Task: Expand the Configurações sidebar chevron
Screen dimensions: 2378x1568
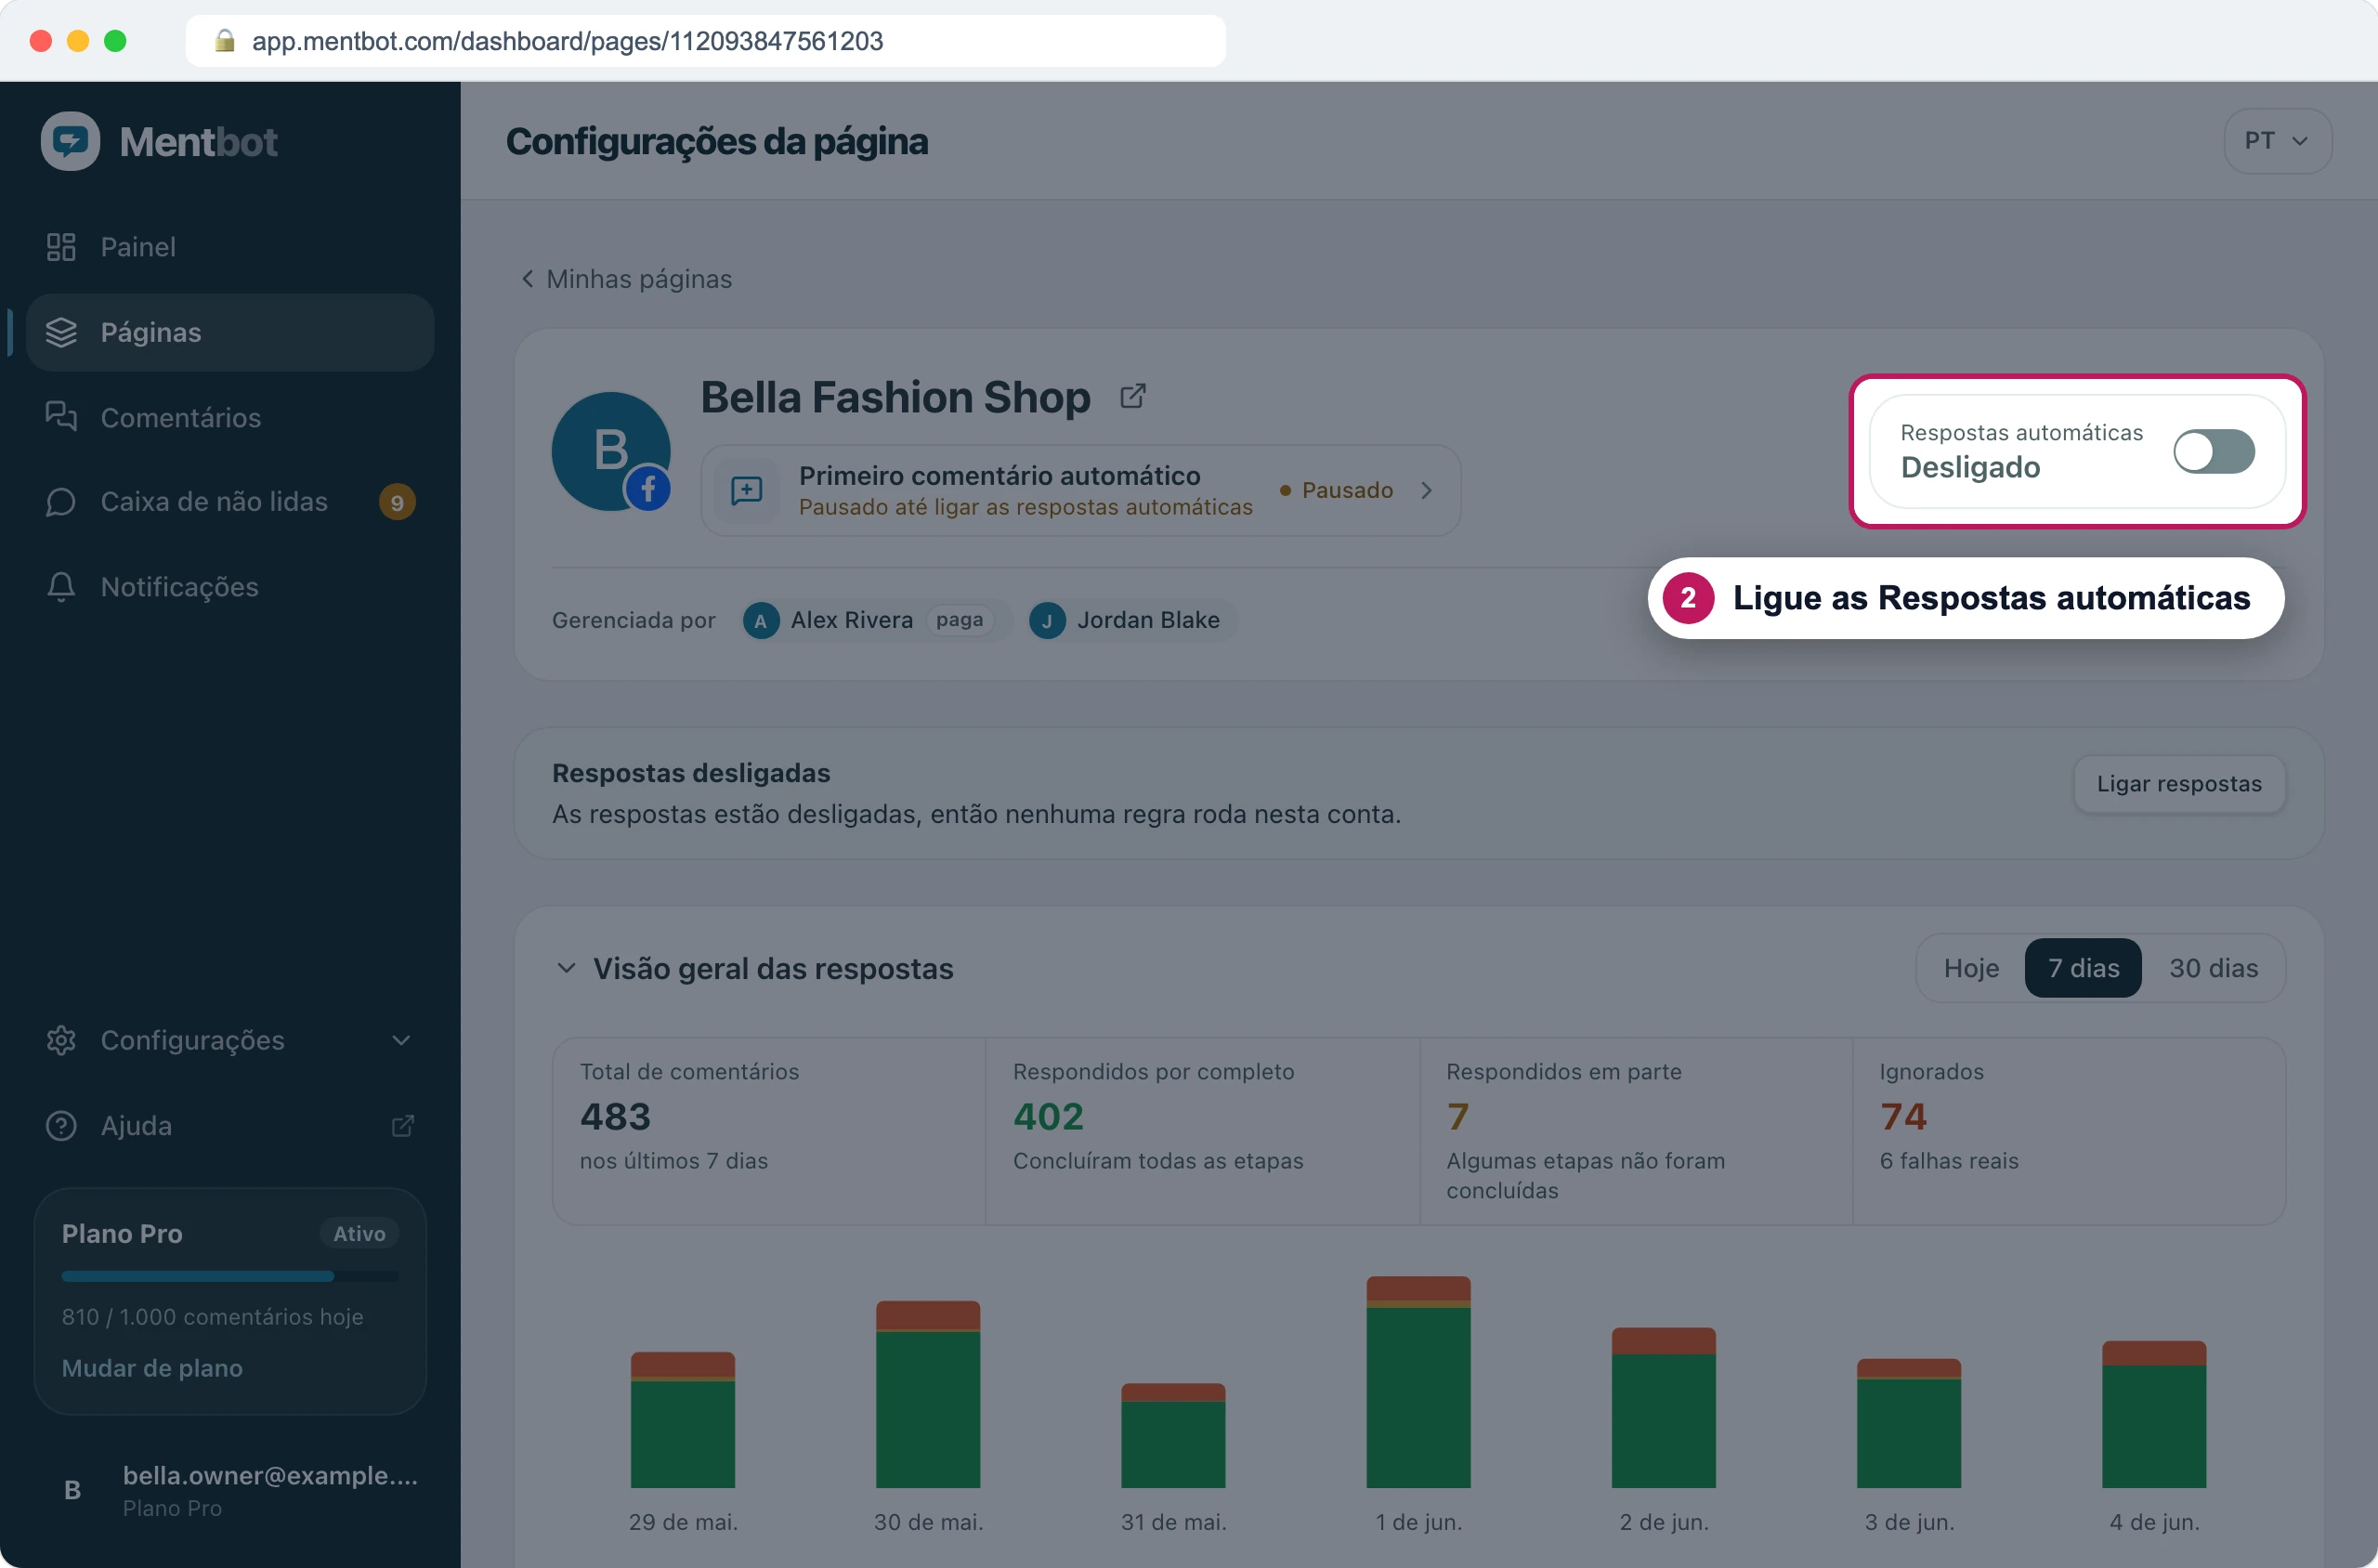Action: 402,1040
